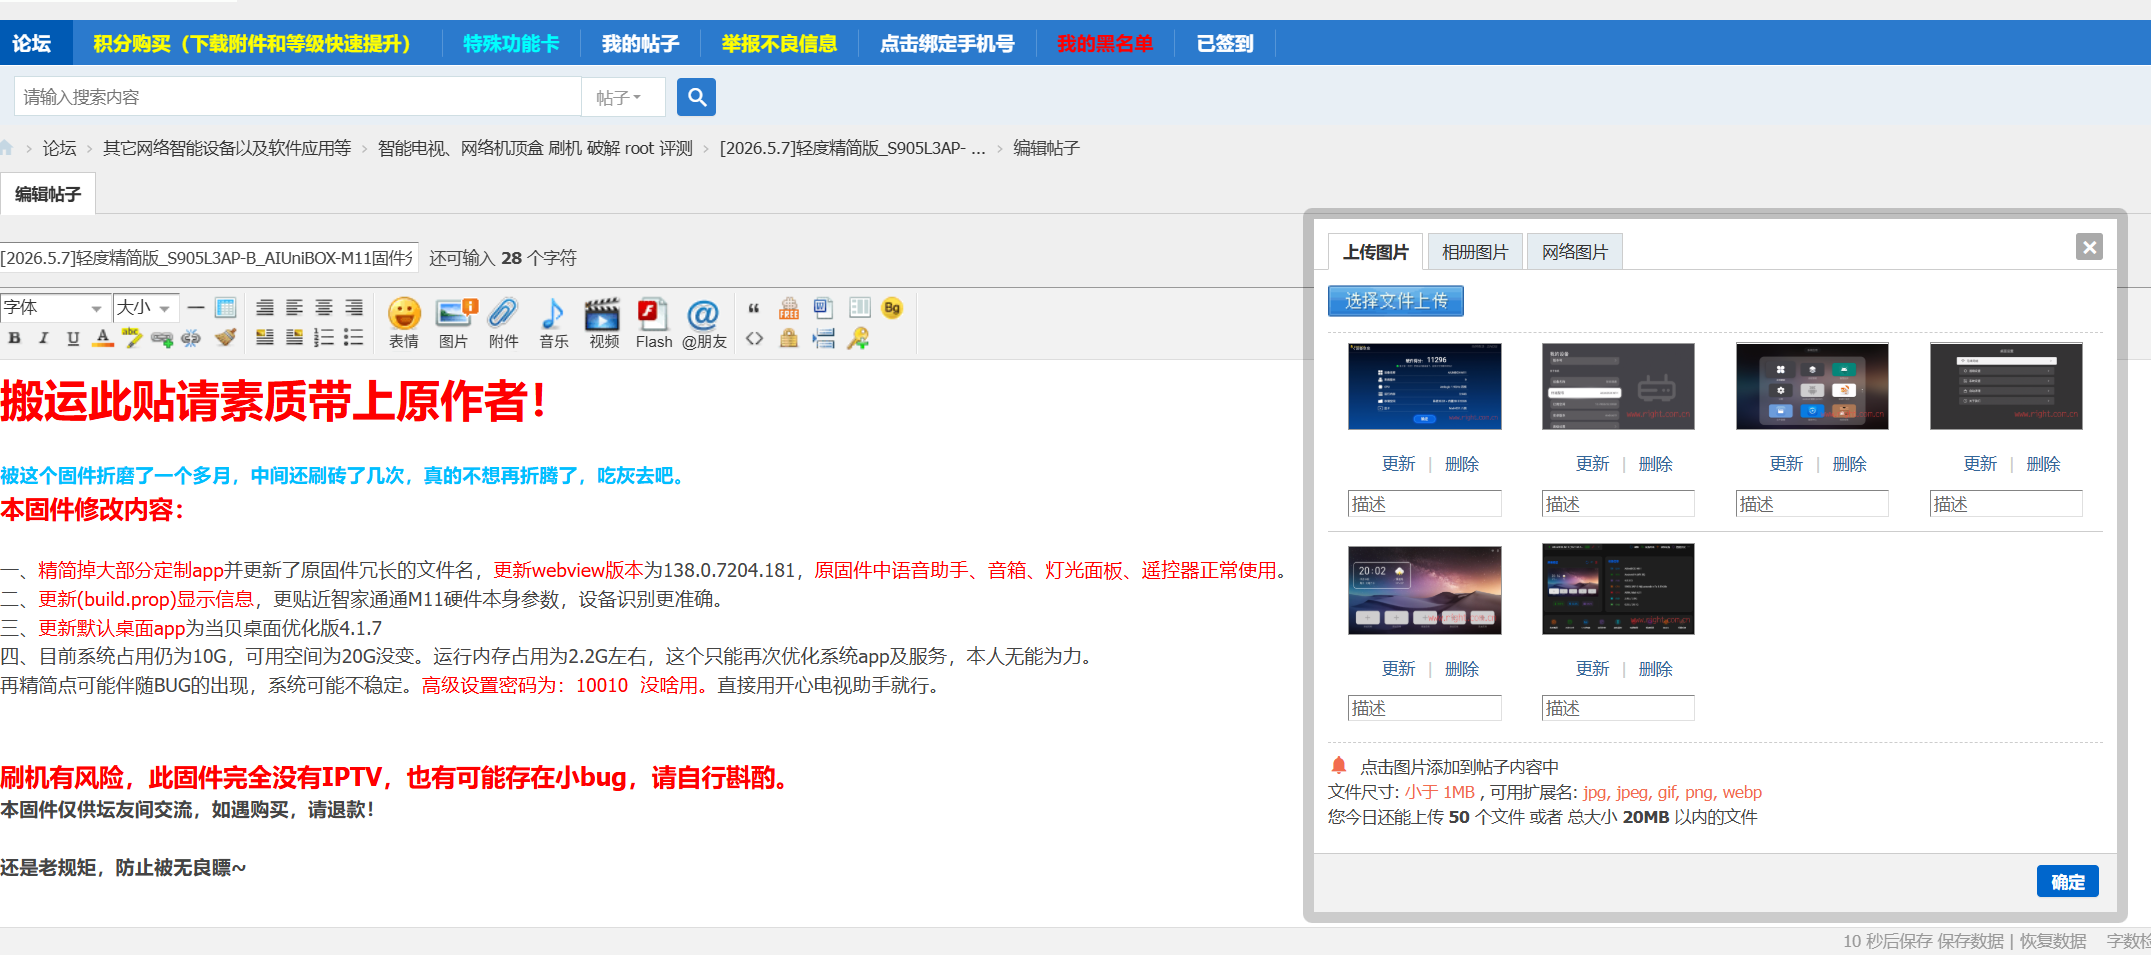2151x955 pixels.
Task: Click 点击绑定手机号 in the nav bar
Action: 947,43
